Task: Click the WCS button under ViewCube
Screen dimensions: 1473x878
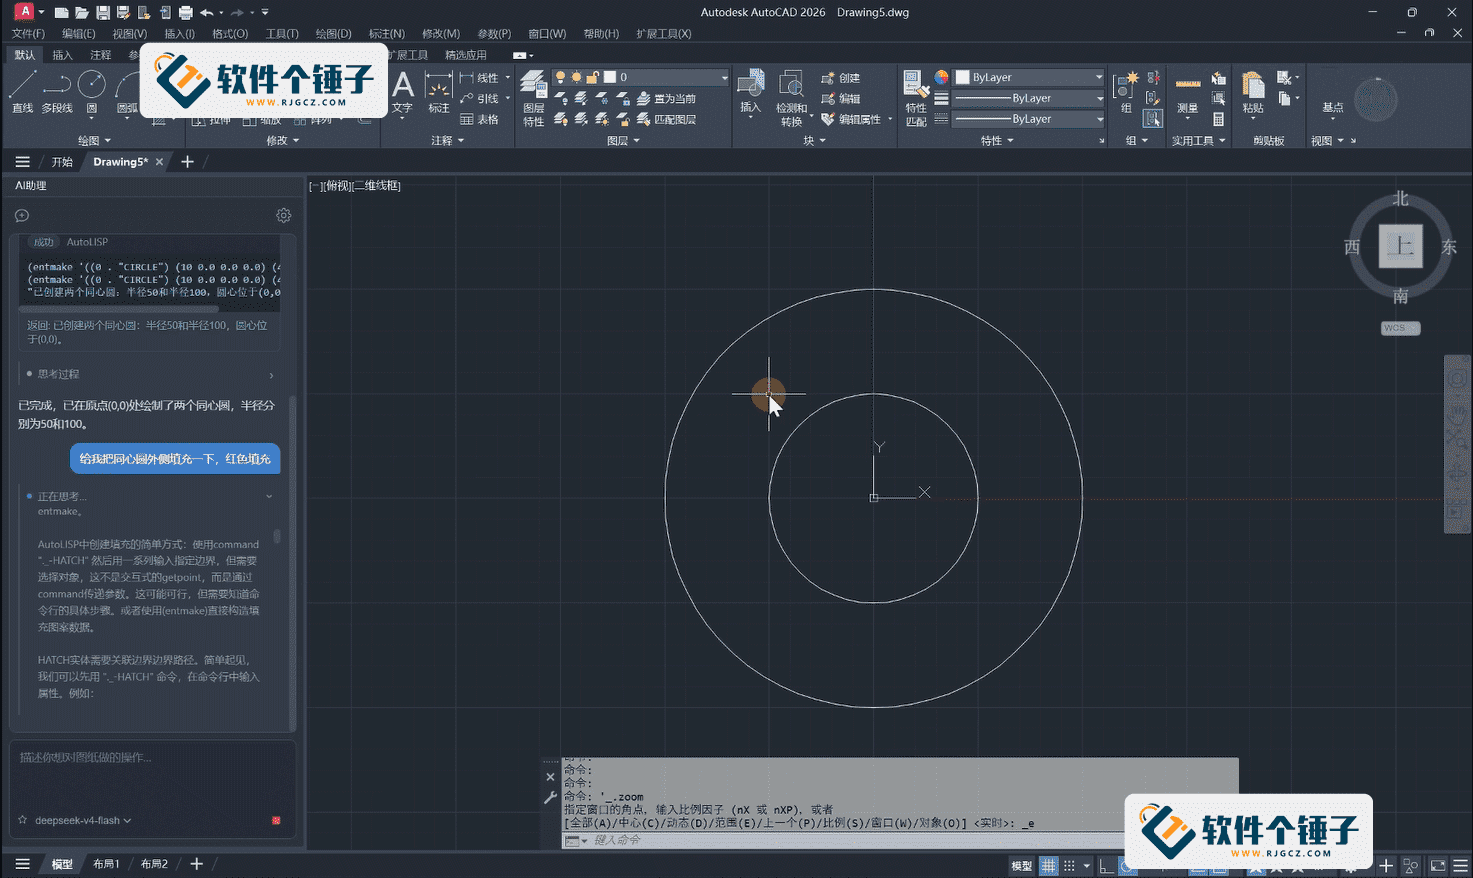Action: (x=1400, y=328)
